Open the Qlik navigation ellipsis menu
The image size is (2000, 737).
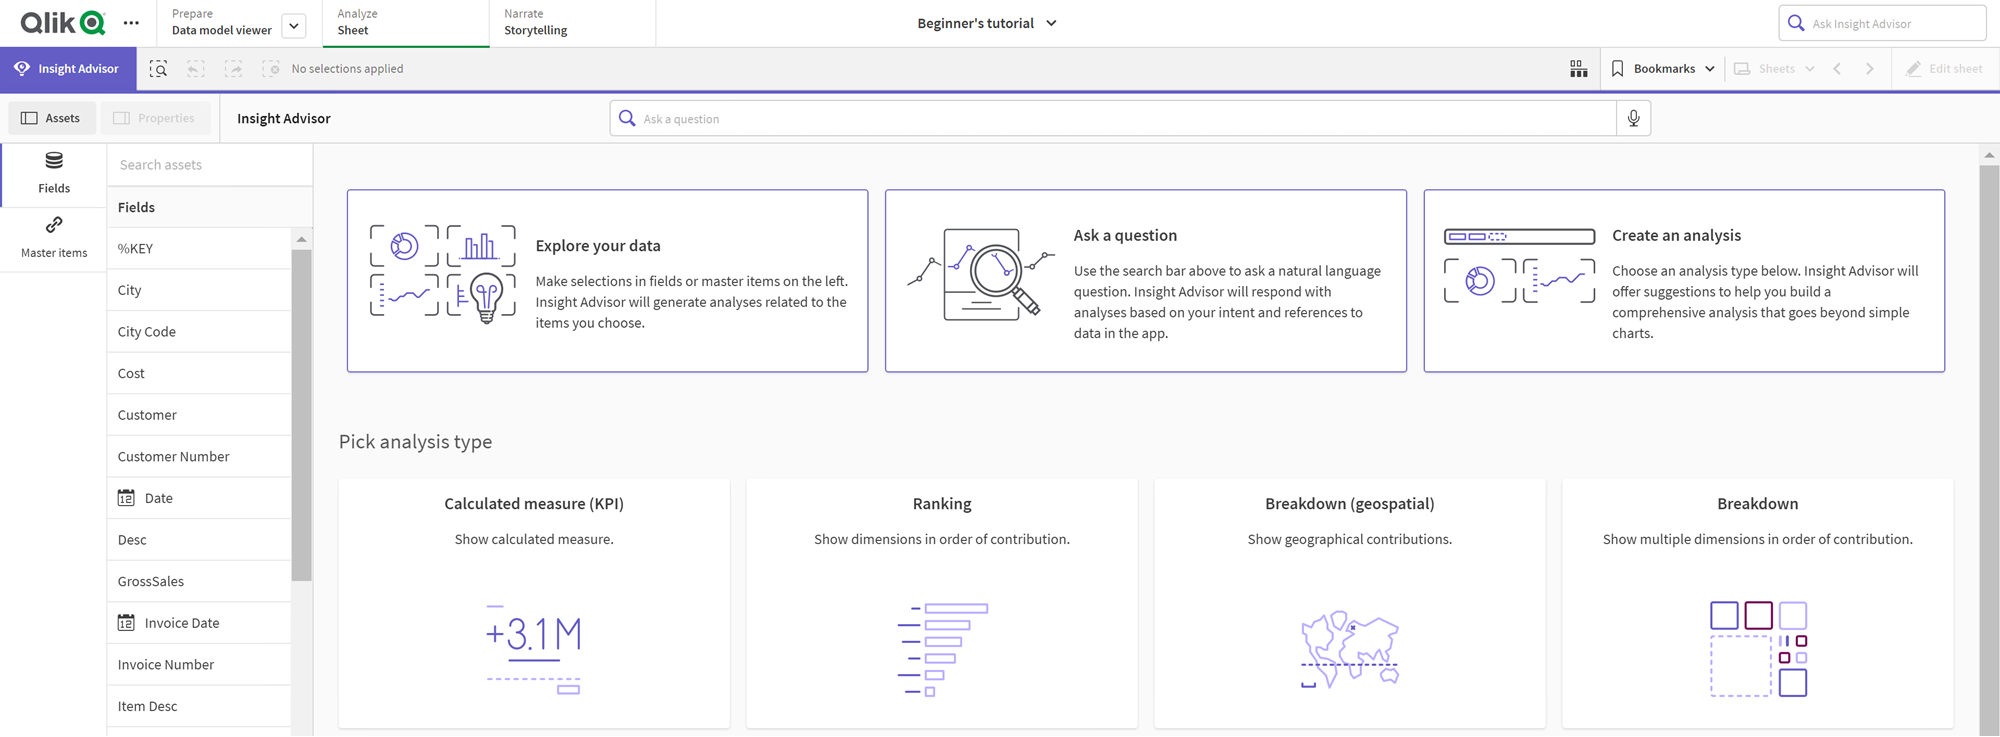tap(131, 23)
